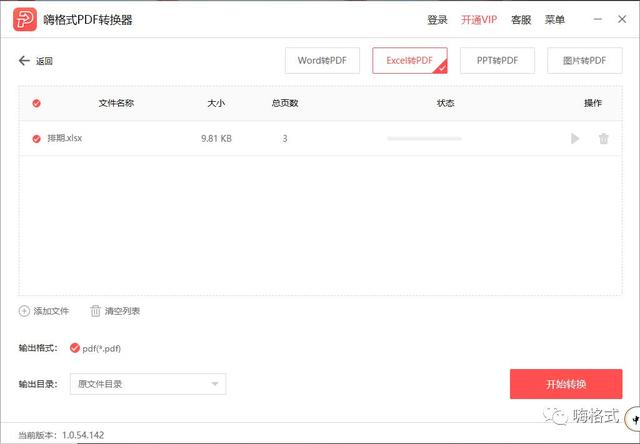Screen dimensions: 640x444
Task: Switch to 图片转PDF tab
Action: point(584,60)
